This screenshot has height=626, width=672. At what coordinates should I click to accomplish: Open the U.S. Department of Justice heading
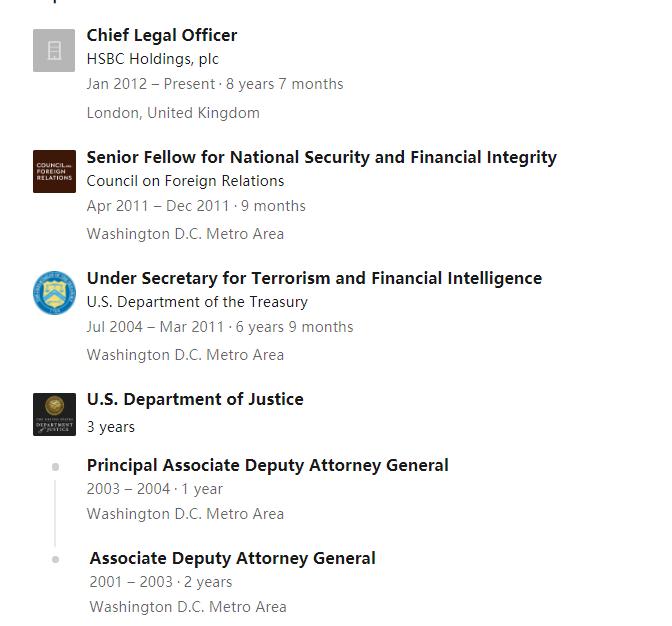pyautogui.click(x=195, y=399)
